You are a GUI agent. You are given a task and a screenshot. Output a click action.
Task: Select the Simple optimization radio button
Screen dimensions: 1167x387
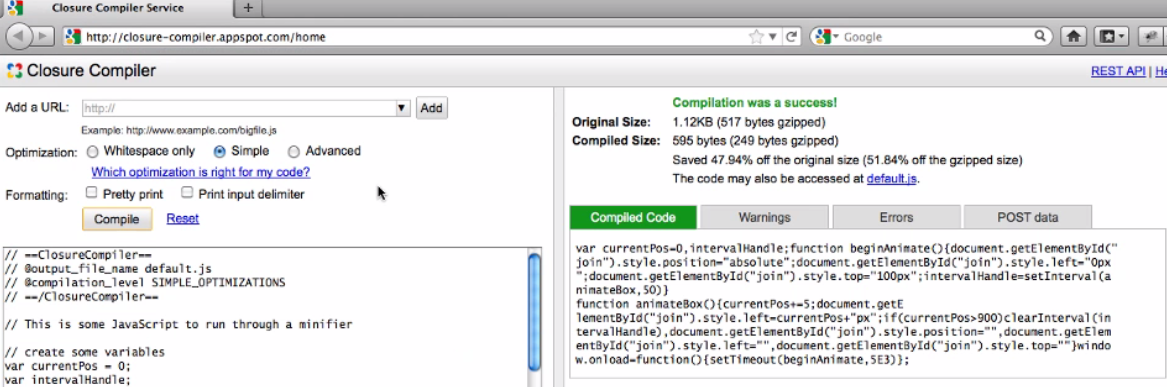pos(220,152)
